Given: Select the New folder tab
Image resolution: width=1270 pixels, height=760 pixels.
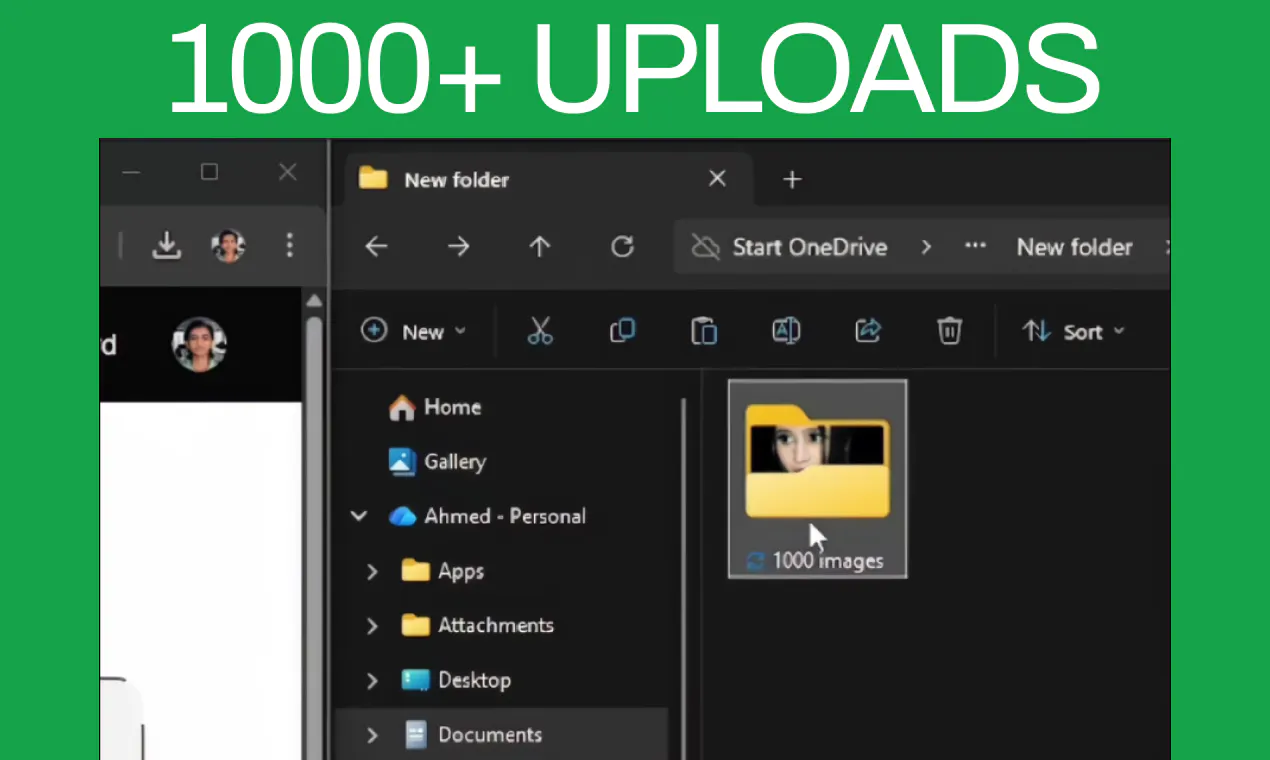Looking at the screenshot, I should click(x=548, y=180).
